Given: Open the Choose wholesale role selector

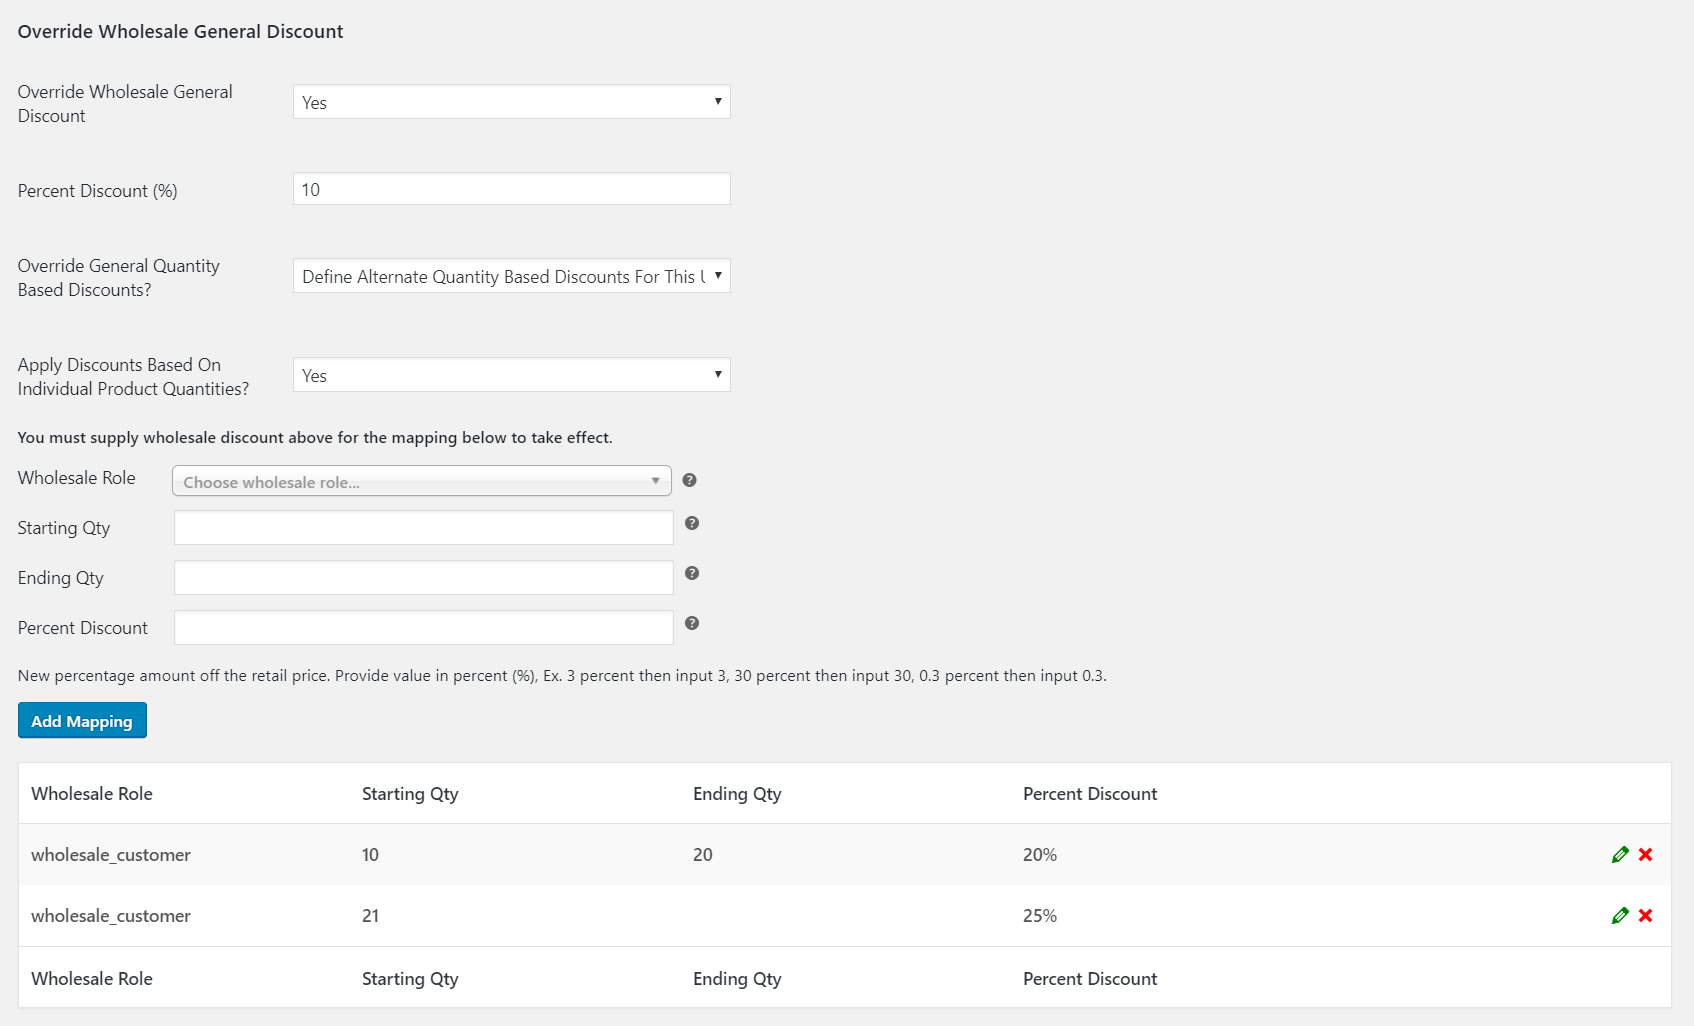Looking at the screenshot, I should coord(421,481).
